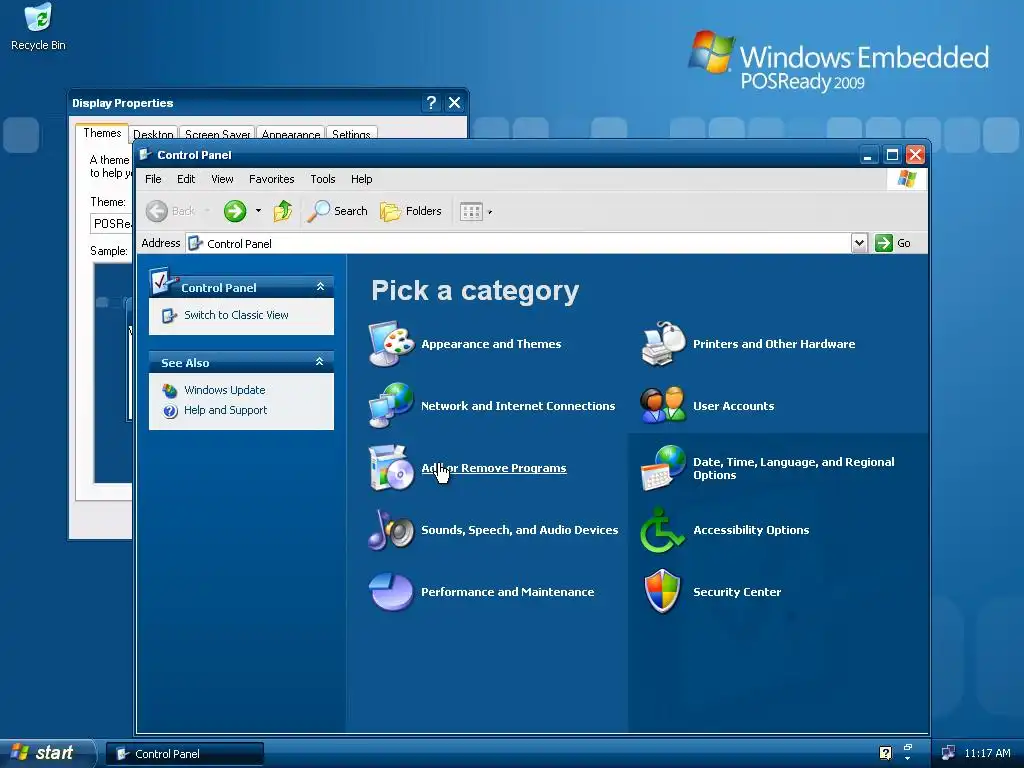Switch to Desktop tab in Display Properties
This screenshot has width=1024, height=768.
153,134
